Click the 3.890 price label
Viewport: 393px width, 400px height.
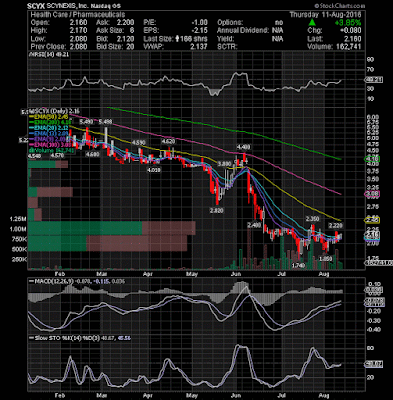pyautogui.click(x=224, y=164)
